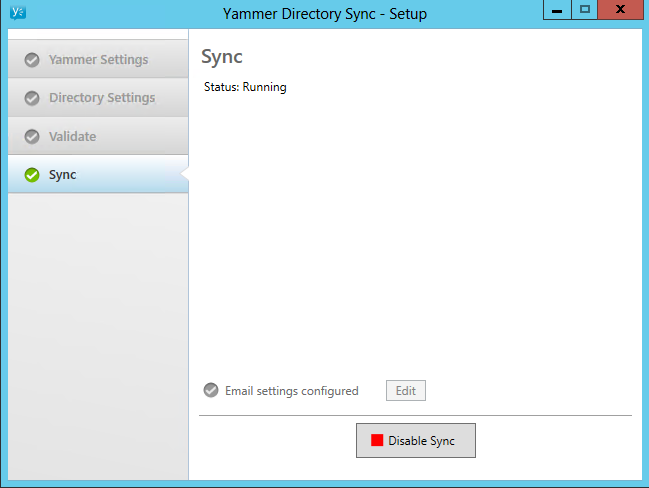Click the Email settings configured label
This screenshot has height=488, width=649.
coord(292,391)
